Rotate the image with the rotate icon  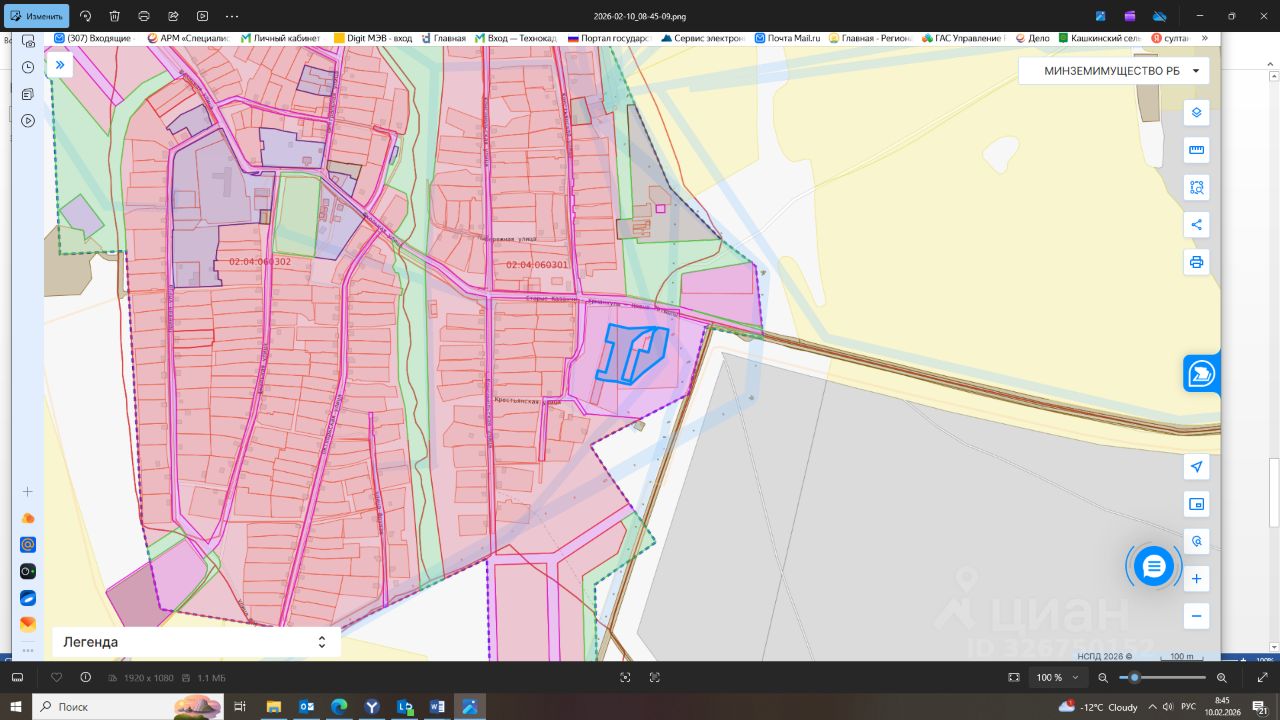(x=85, y=16)
